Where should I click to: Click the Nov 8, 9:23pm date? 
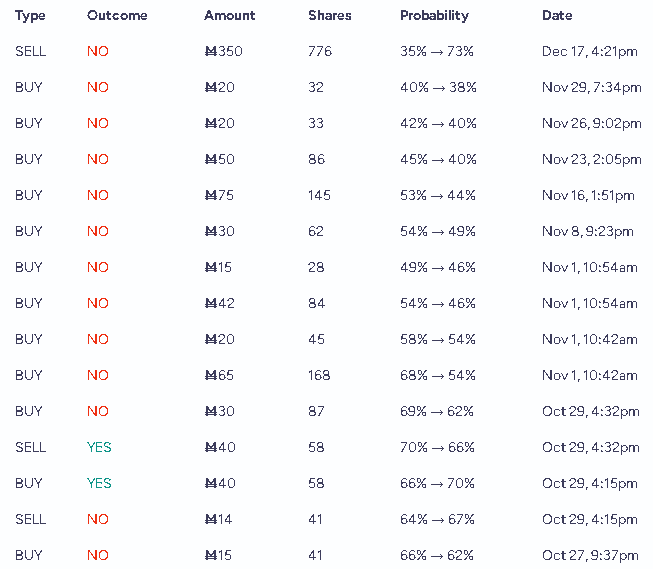tap(588, 232)
